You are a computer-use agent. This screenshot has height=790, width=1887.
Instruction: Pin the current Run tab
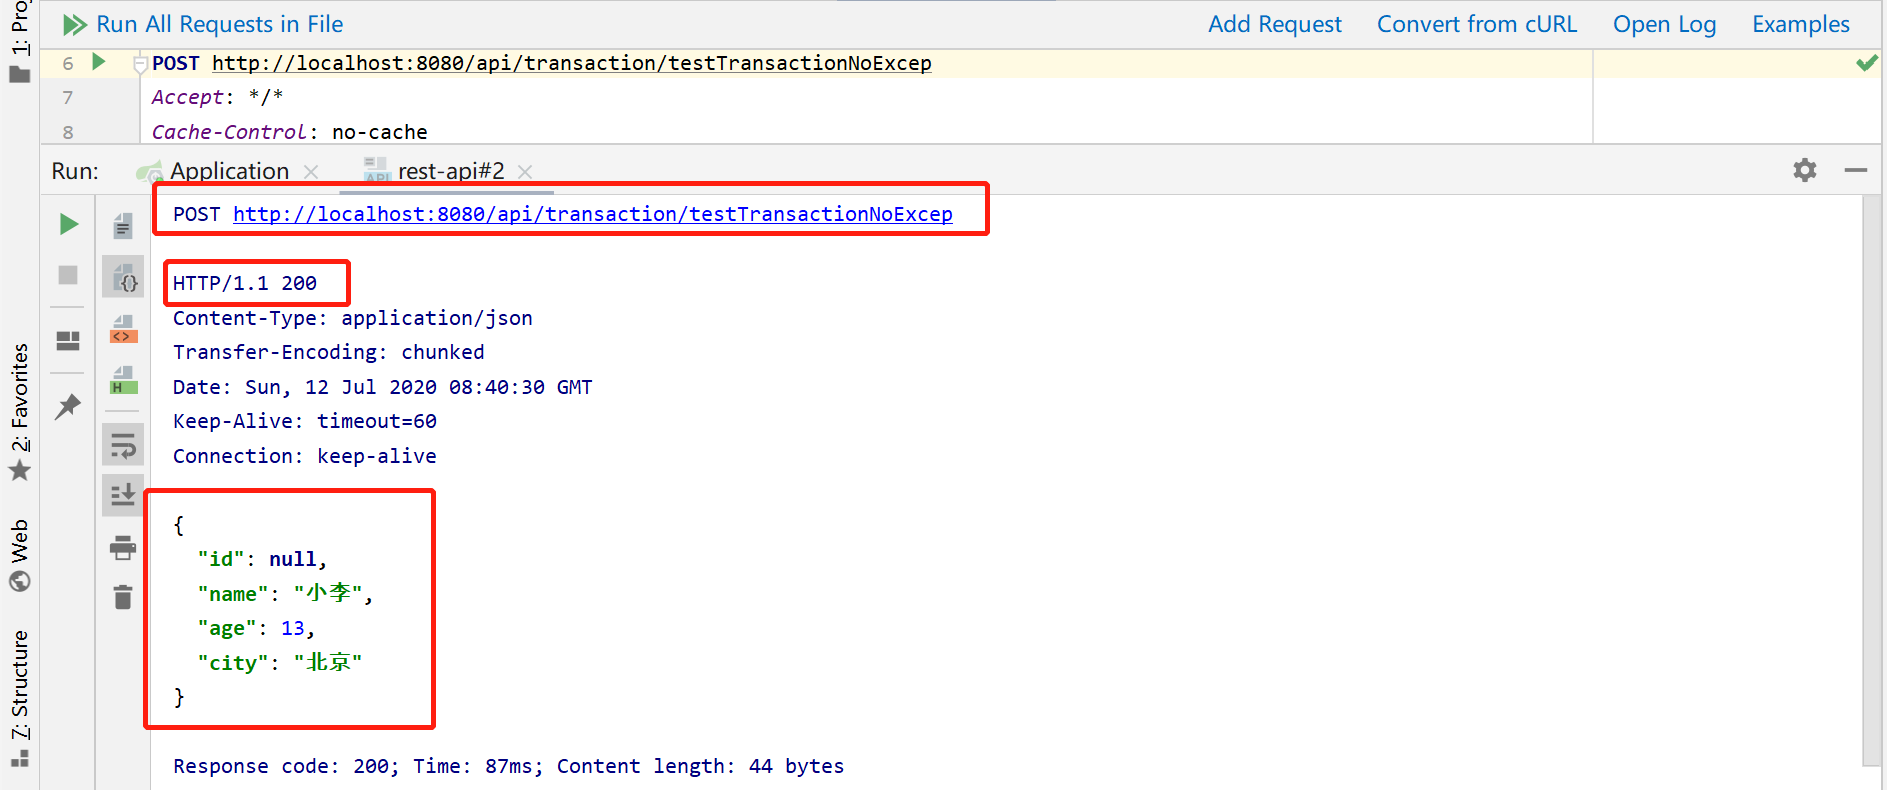(x=68, y=406)
